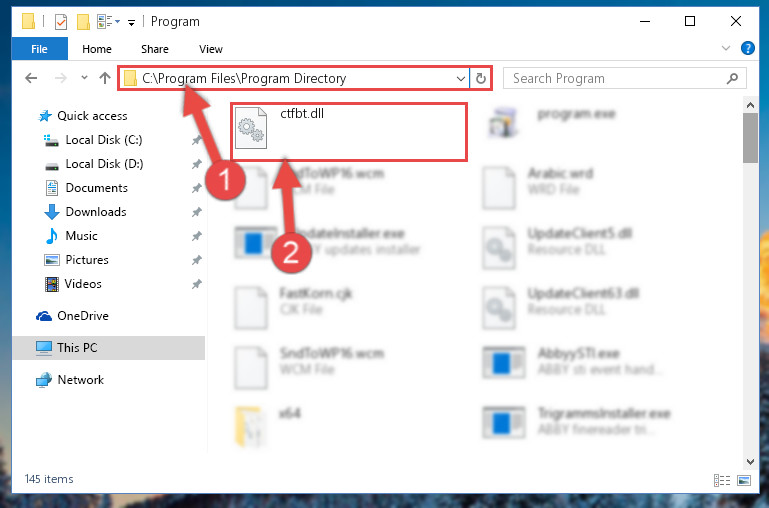This screenshot has width=769, height=508.
Task: Open the recent locations dropdown
Action: coord(84,77)
